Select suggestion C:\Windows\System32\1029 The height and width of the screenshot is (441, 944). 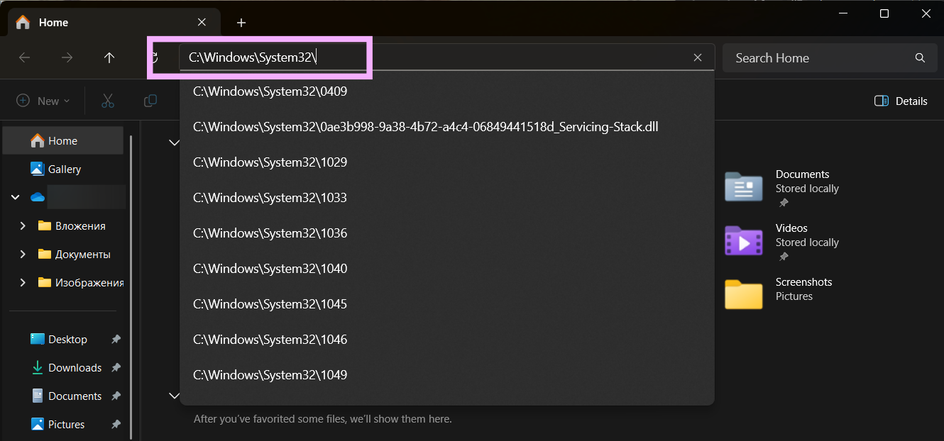click(447, 162)
